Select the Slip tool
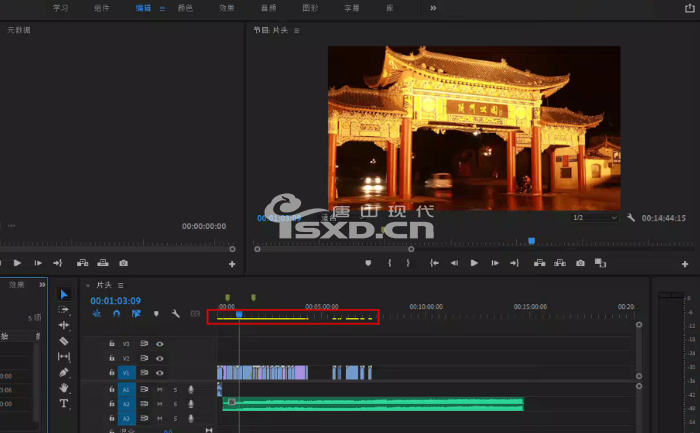 (x=64, y=356)
